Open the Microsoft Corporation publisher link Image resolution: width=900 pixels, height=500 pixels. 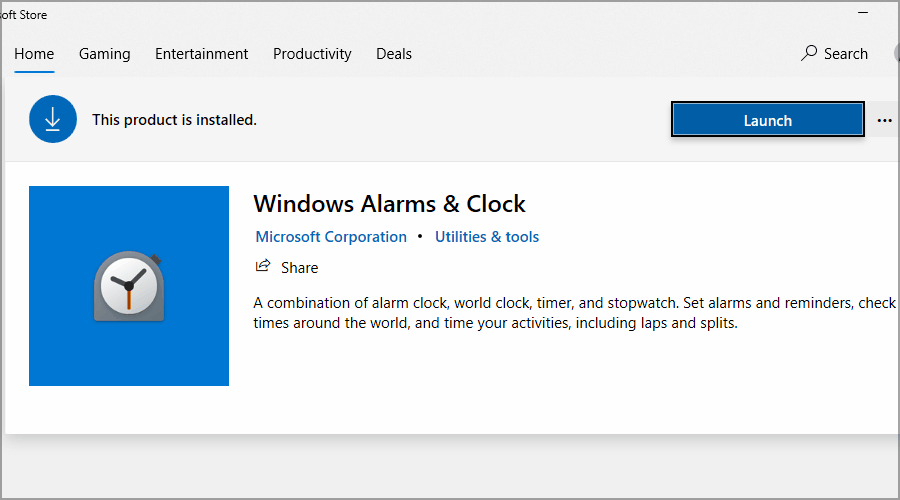(x=331, y=237)
